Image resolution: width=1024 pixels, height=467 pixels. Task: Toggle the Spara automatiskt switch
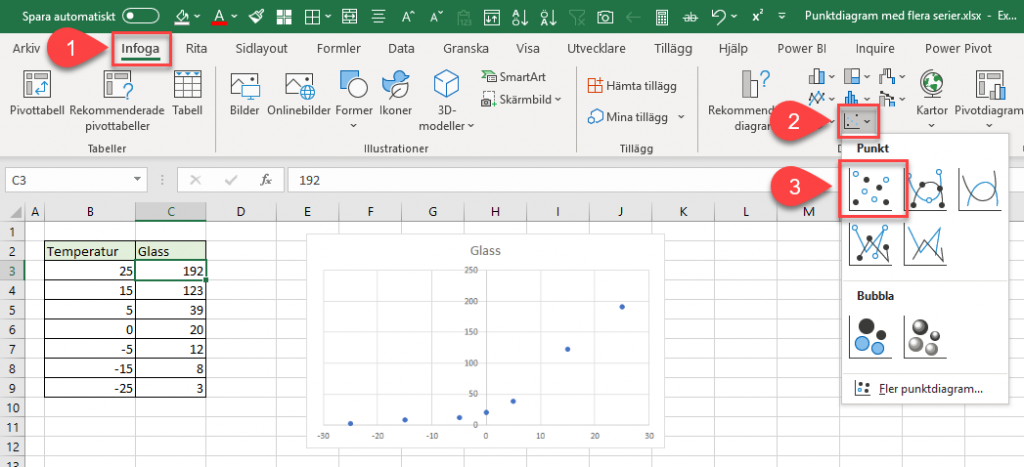click(x=140, y=16)
